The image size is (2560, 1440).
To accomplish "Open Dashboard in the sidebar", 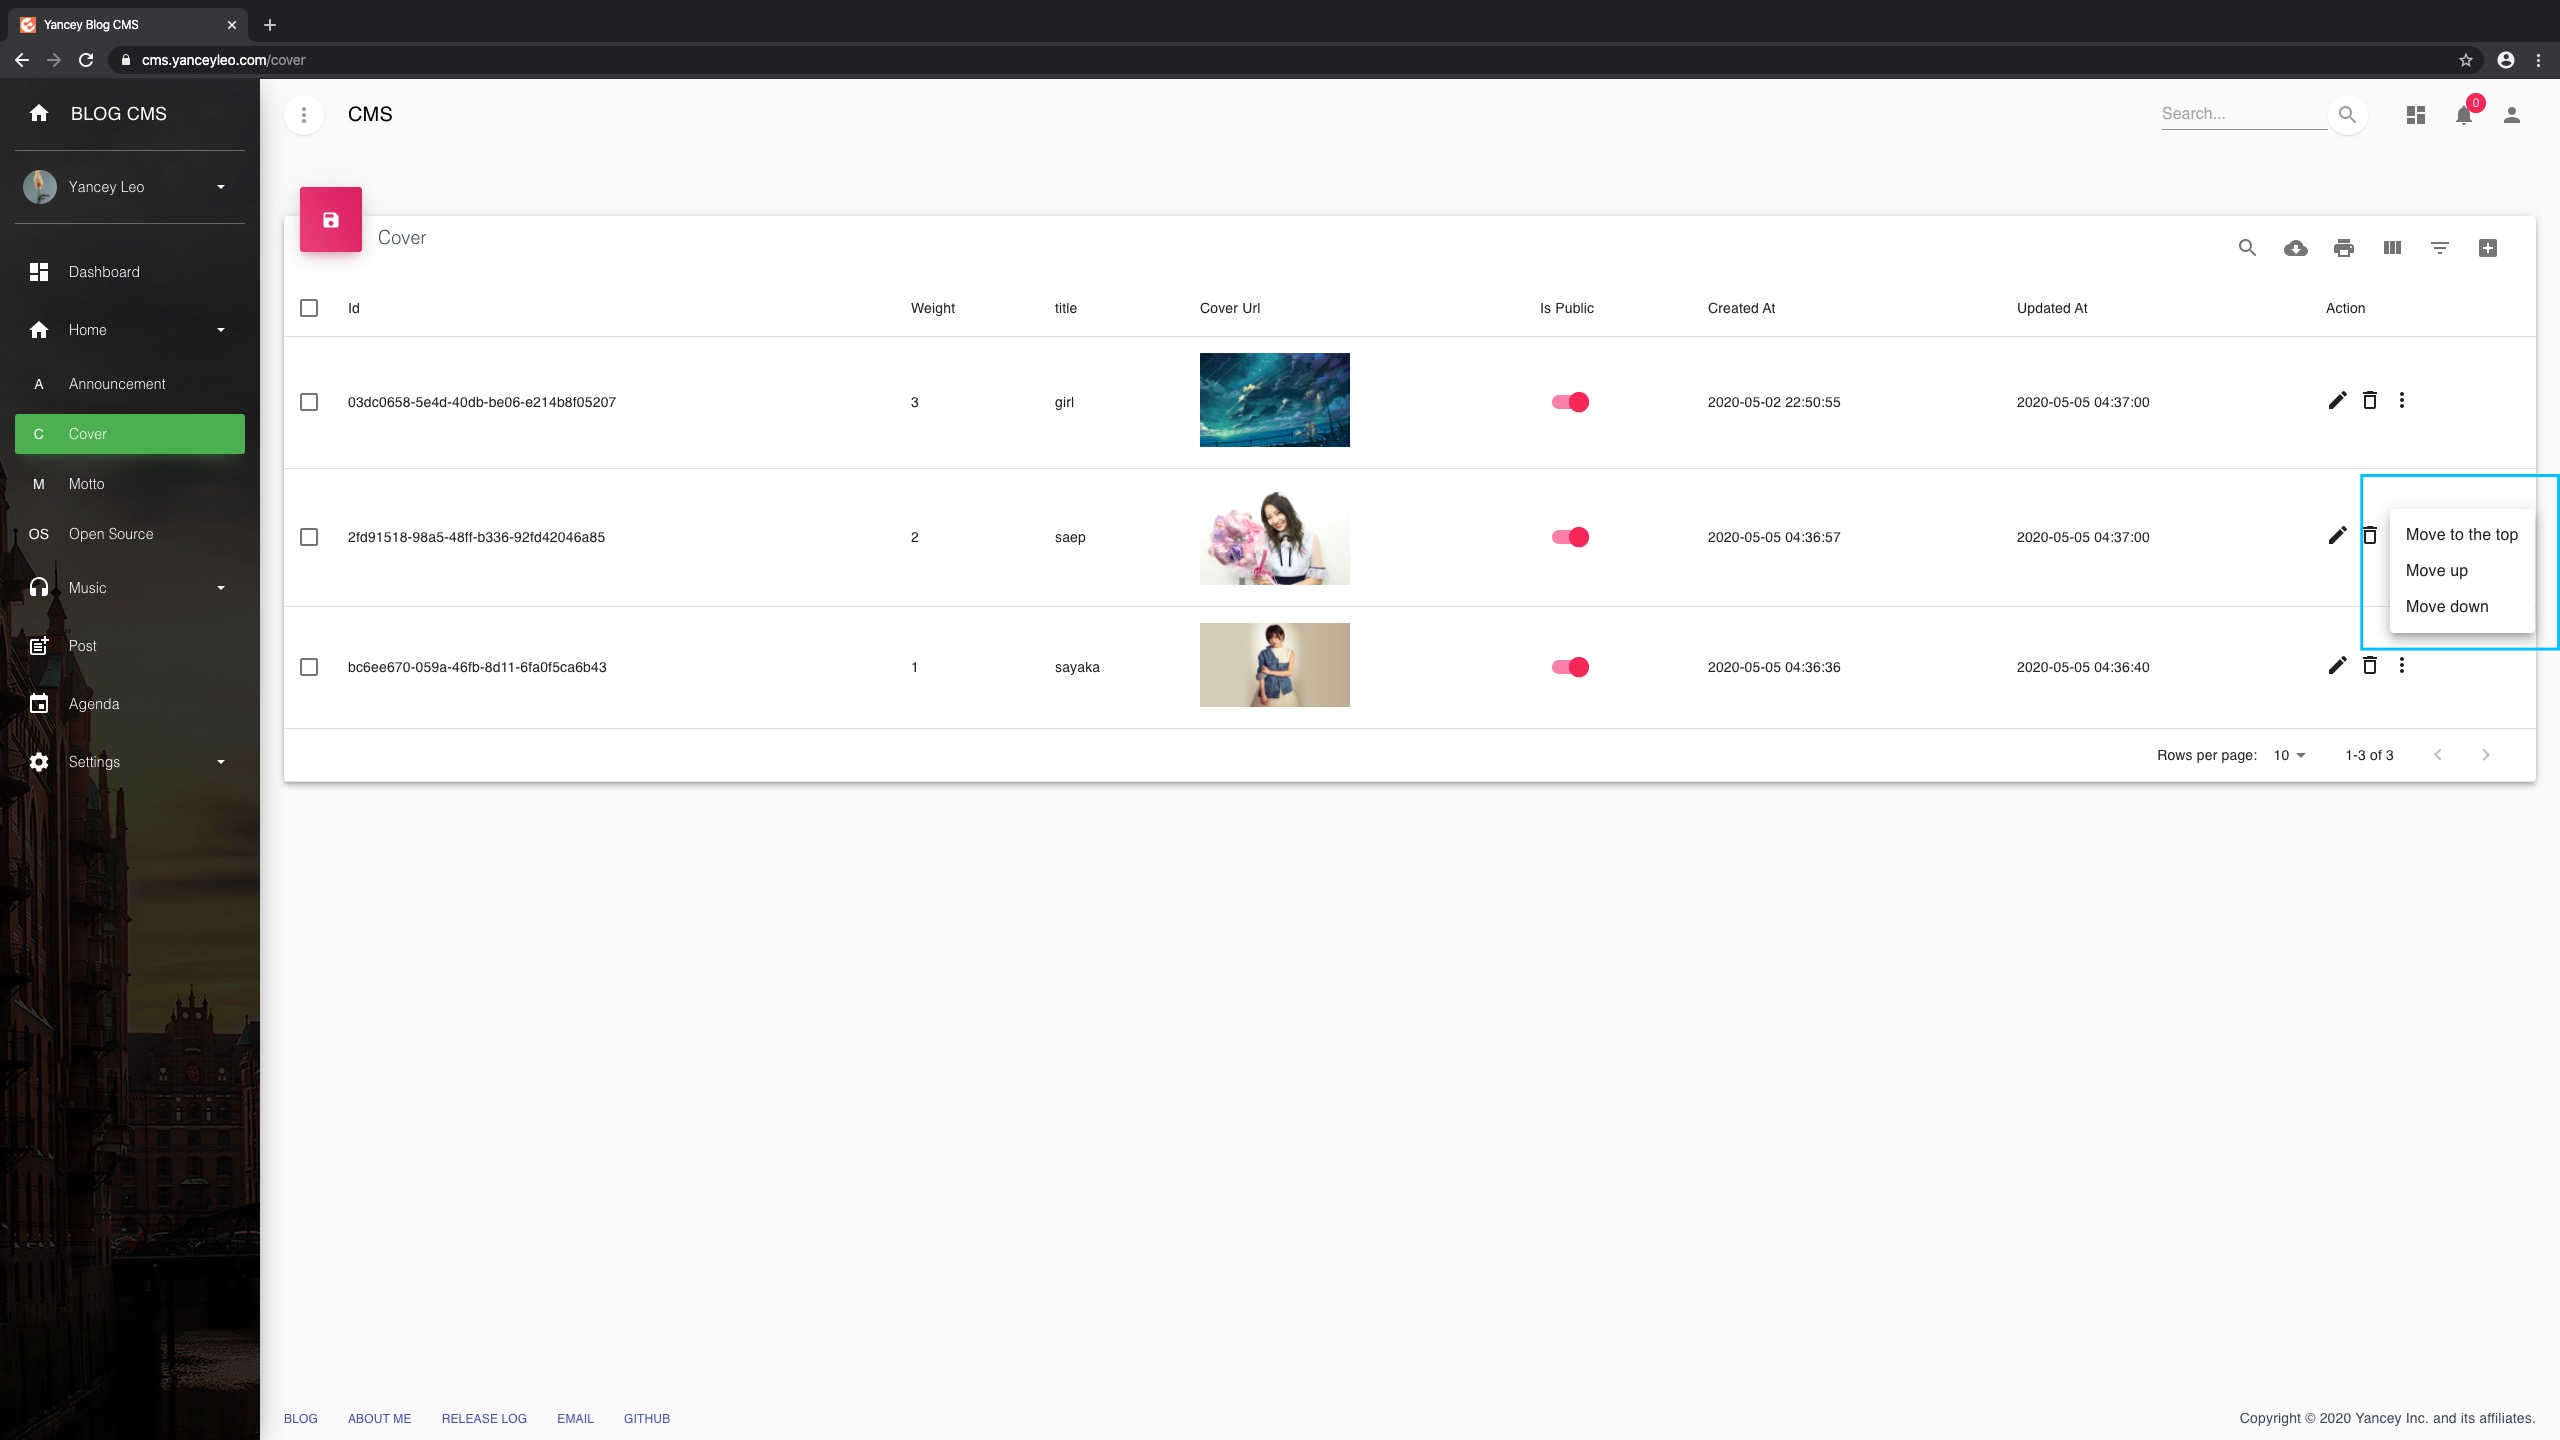I will coord(130,272).
